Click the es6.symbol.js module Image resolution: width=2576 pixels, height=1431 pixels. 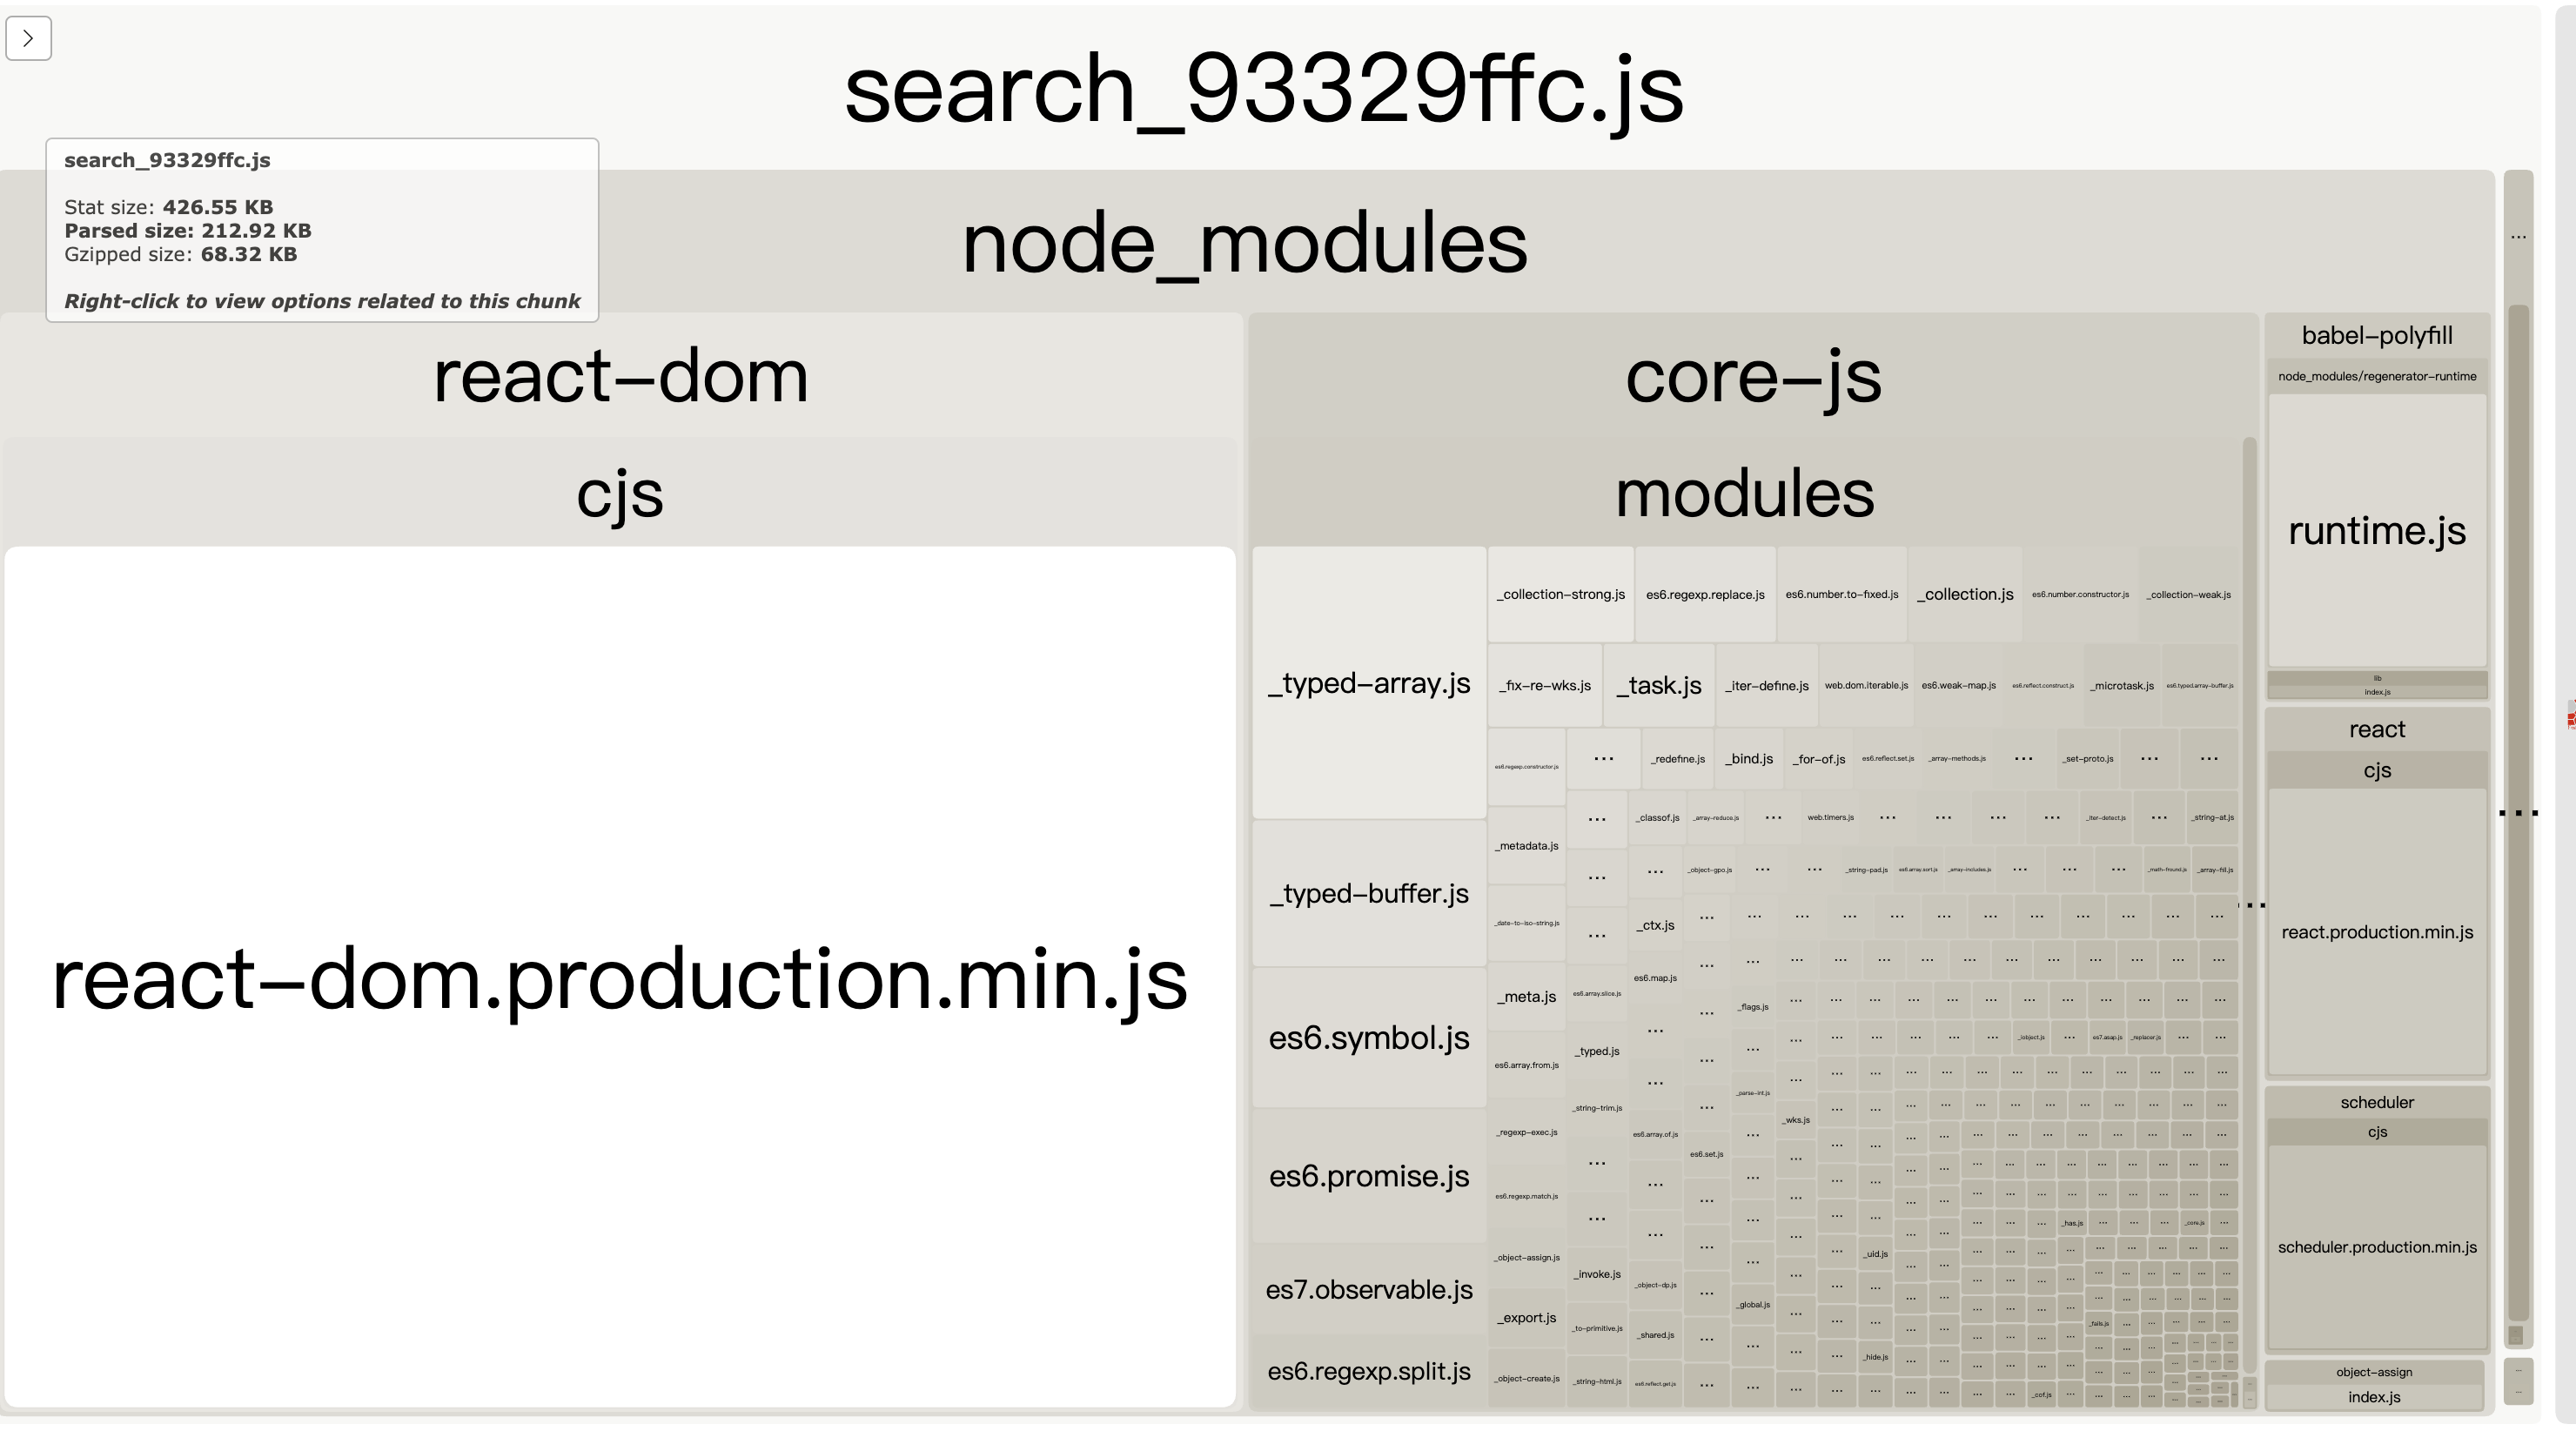[1369, 1038]
